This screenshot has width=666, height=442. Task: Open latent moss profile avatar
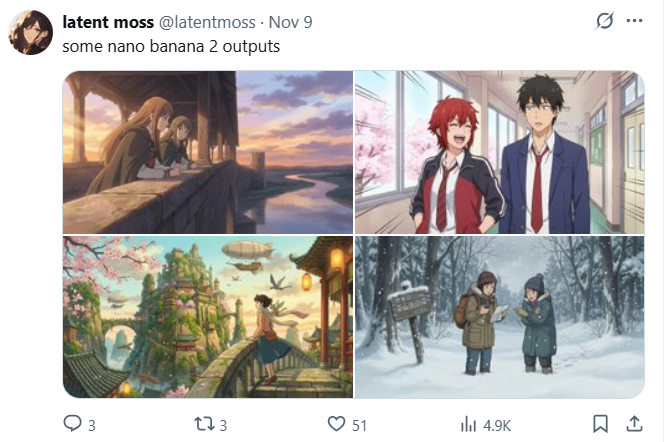31,33
